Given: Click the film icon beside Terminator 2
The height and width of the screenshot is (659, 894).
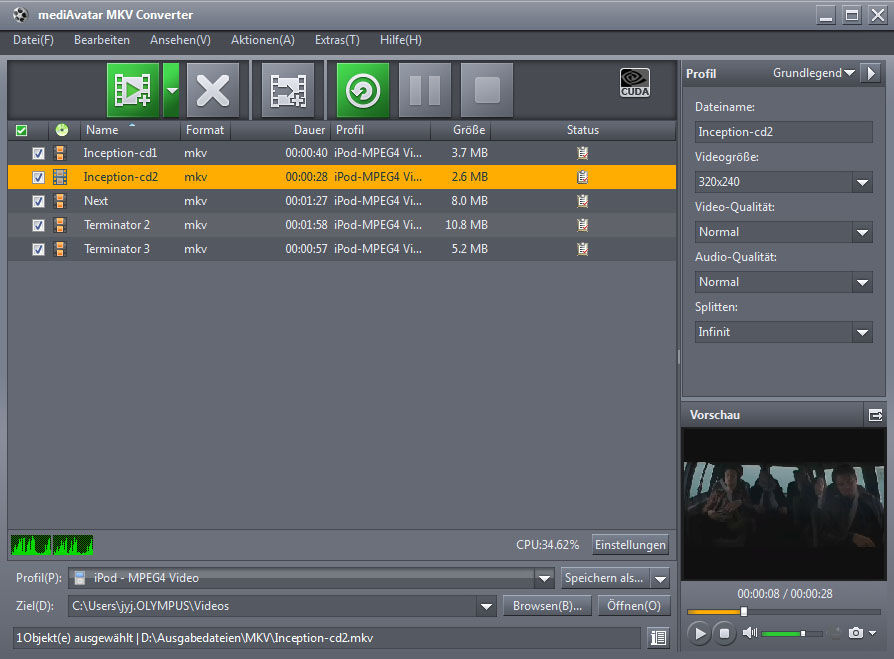Looking at the screenshot, I should [x=60, y=225].
